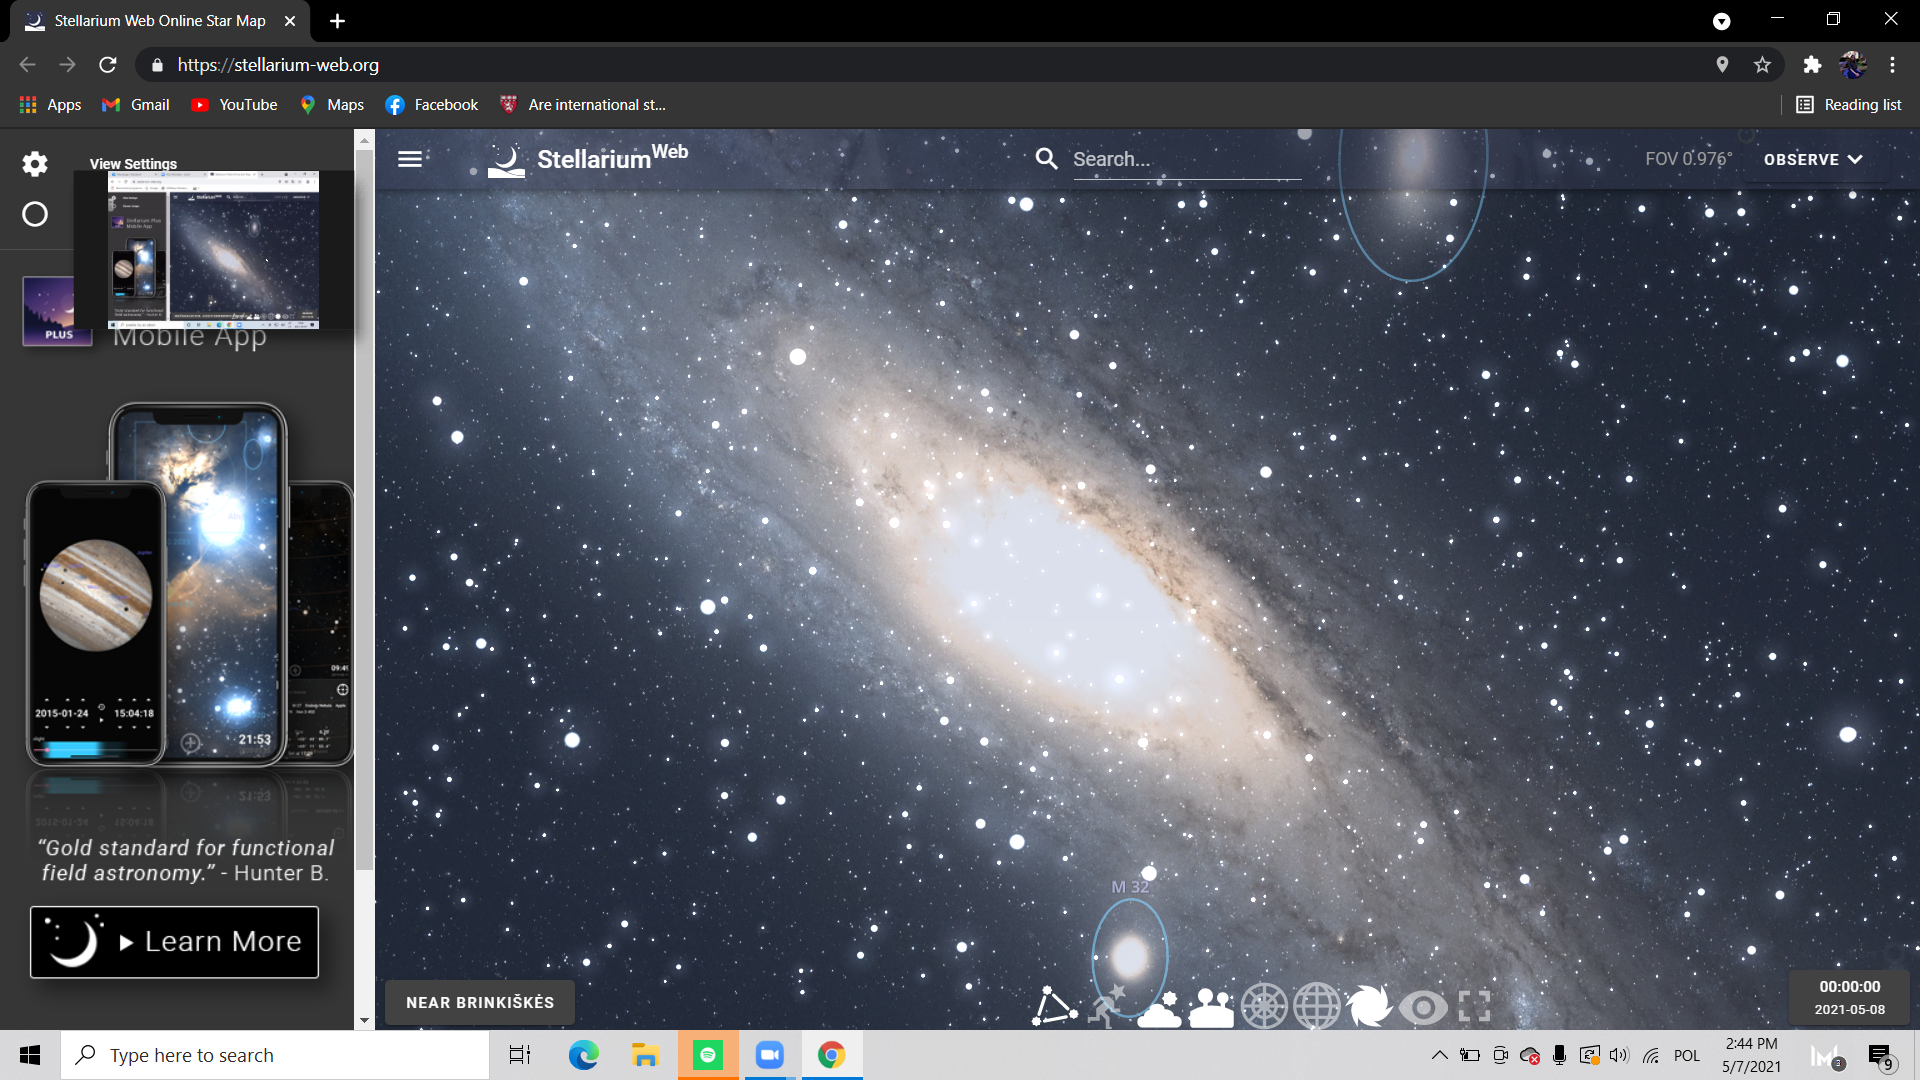
Task: Click the search magnifier icon
Action: (x=1046, y=159)
